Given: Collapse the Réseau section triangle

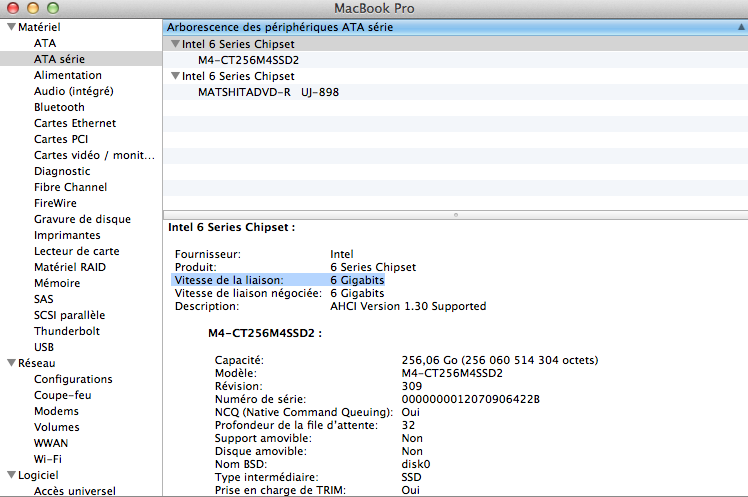Looking at the screenshot, I should [11, 363].
